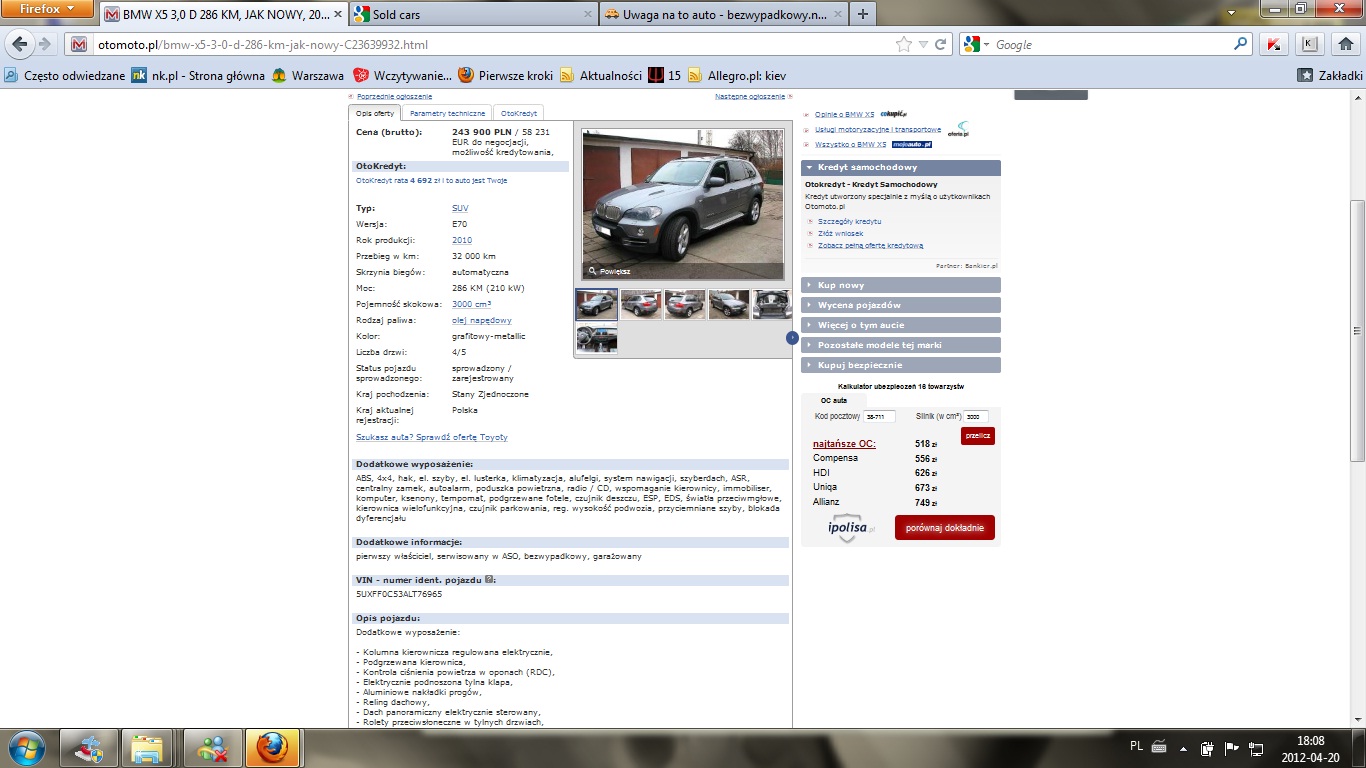Go back with the browser back arrow

[19, 44]
